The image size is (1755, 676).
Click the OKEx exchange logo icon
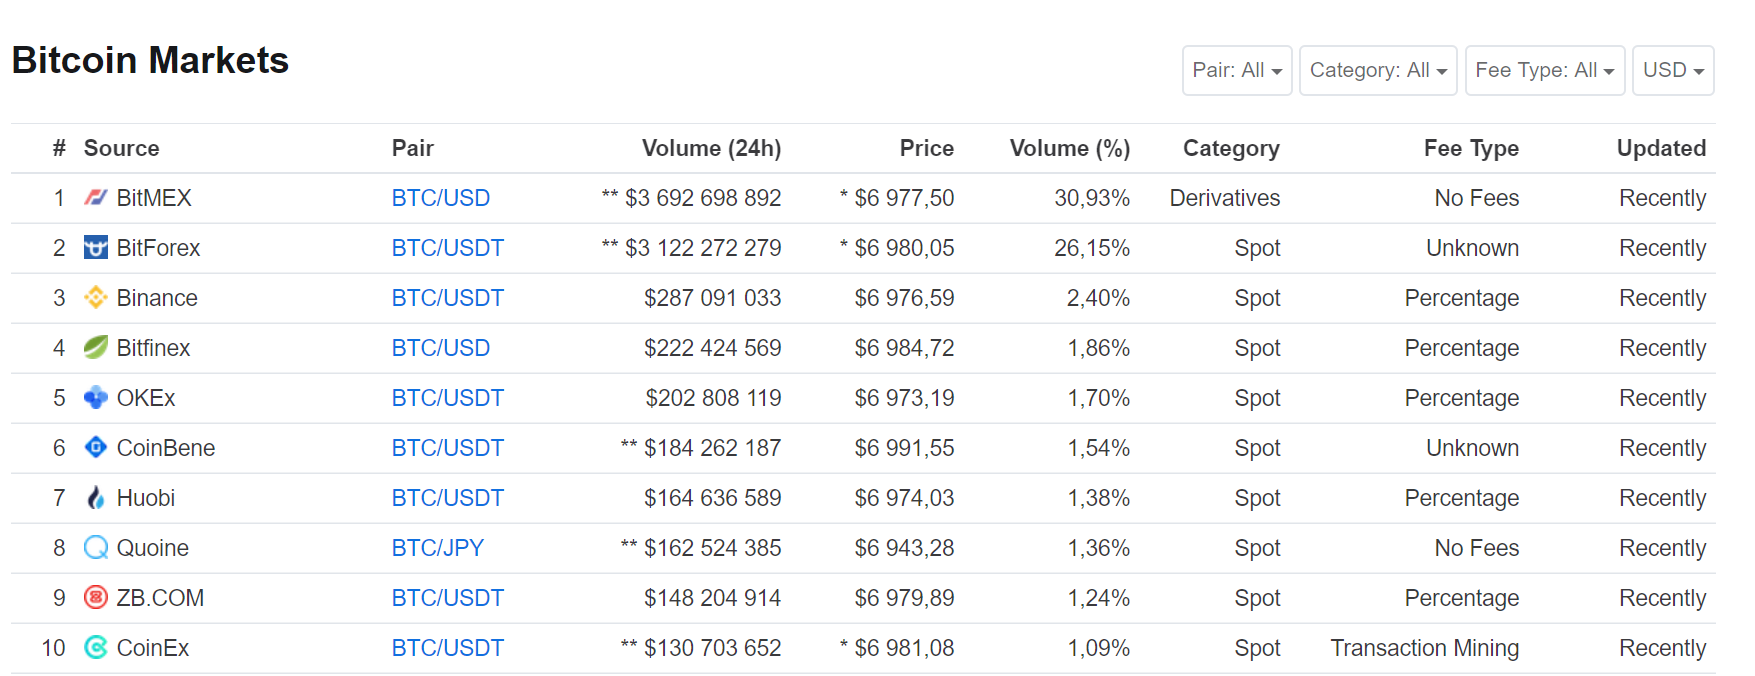(95, 397)
